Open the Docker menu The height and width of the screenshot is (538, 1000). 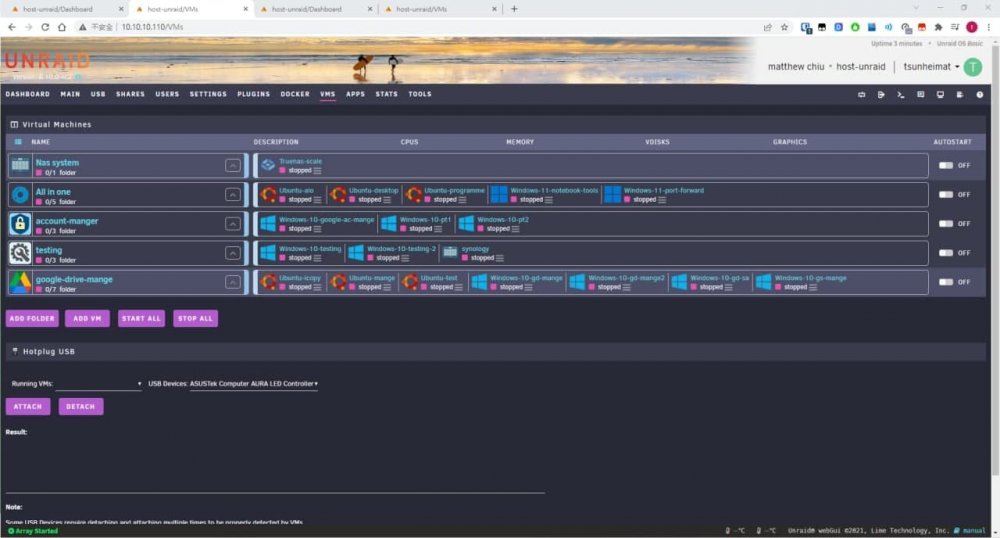(295, 94)
